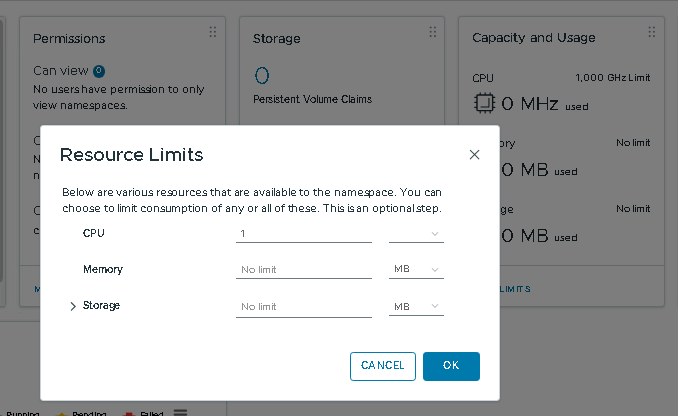Click the Persistent Volume Claims count
The height and width of the screenshot is (416, 678).
coord(262,76)
